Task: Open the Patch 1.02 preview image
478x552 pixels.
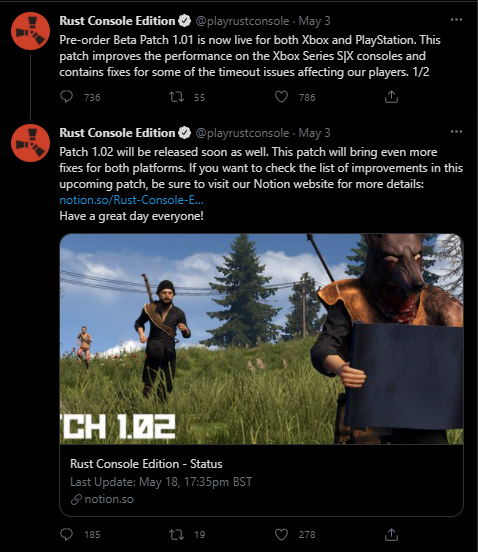Action: click(x=262, y=339)
